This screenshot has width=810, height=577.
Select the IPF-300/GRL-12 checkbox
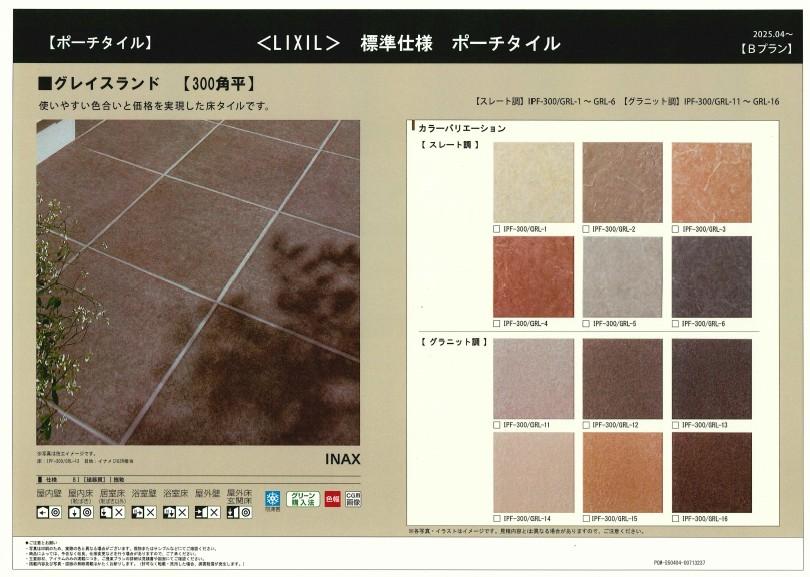(586, 425)
